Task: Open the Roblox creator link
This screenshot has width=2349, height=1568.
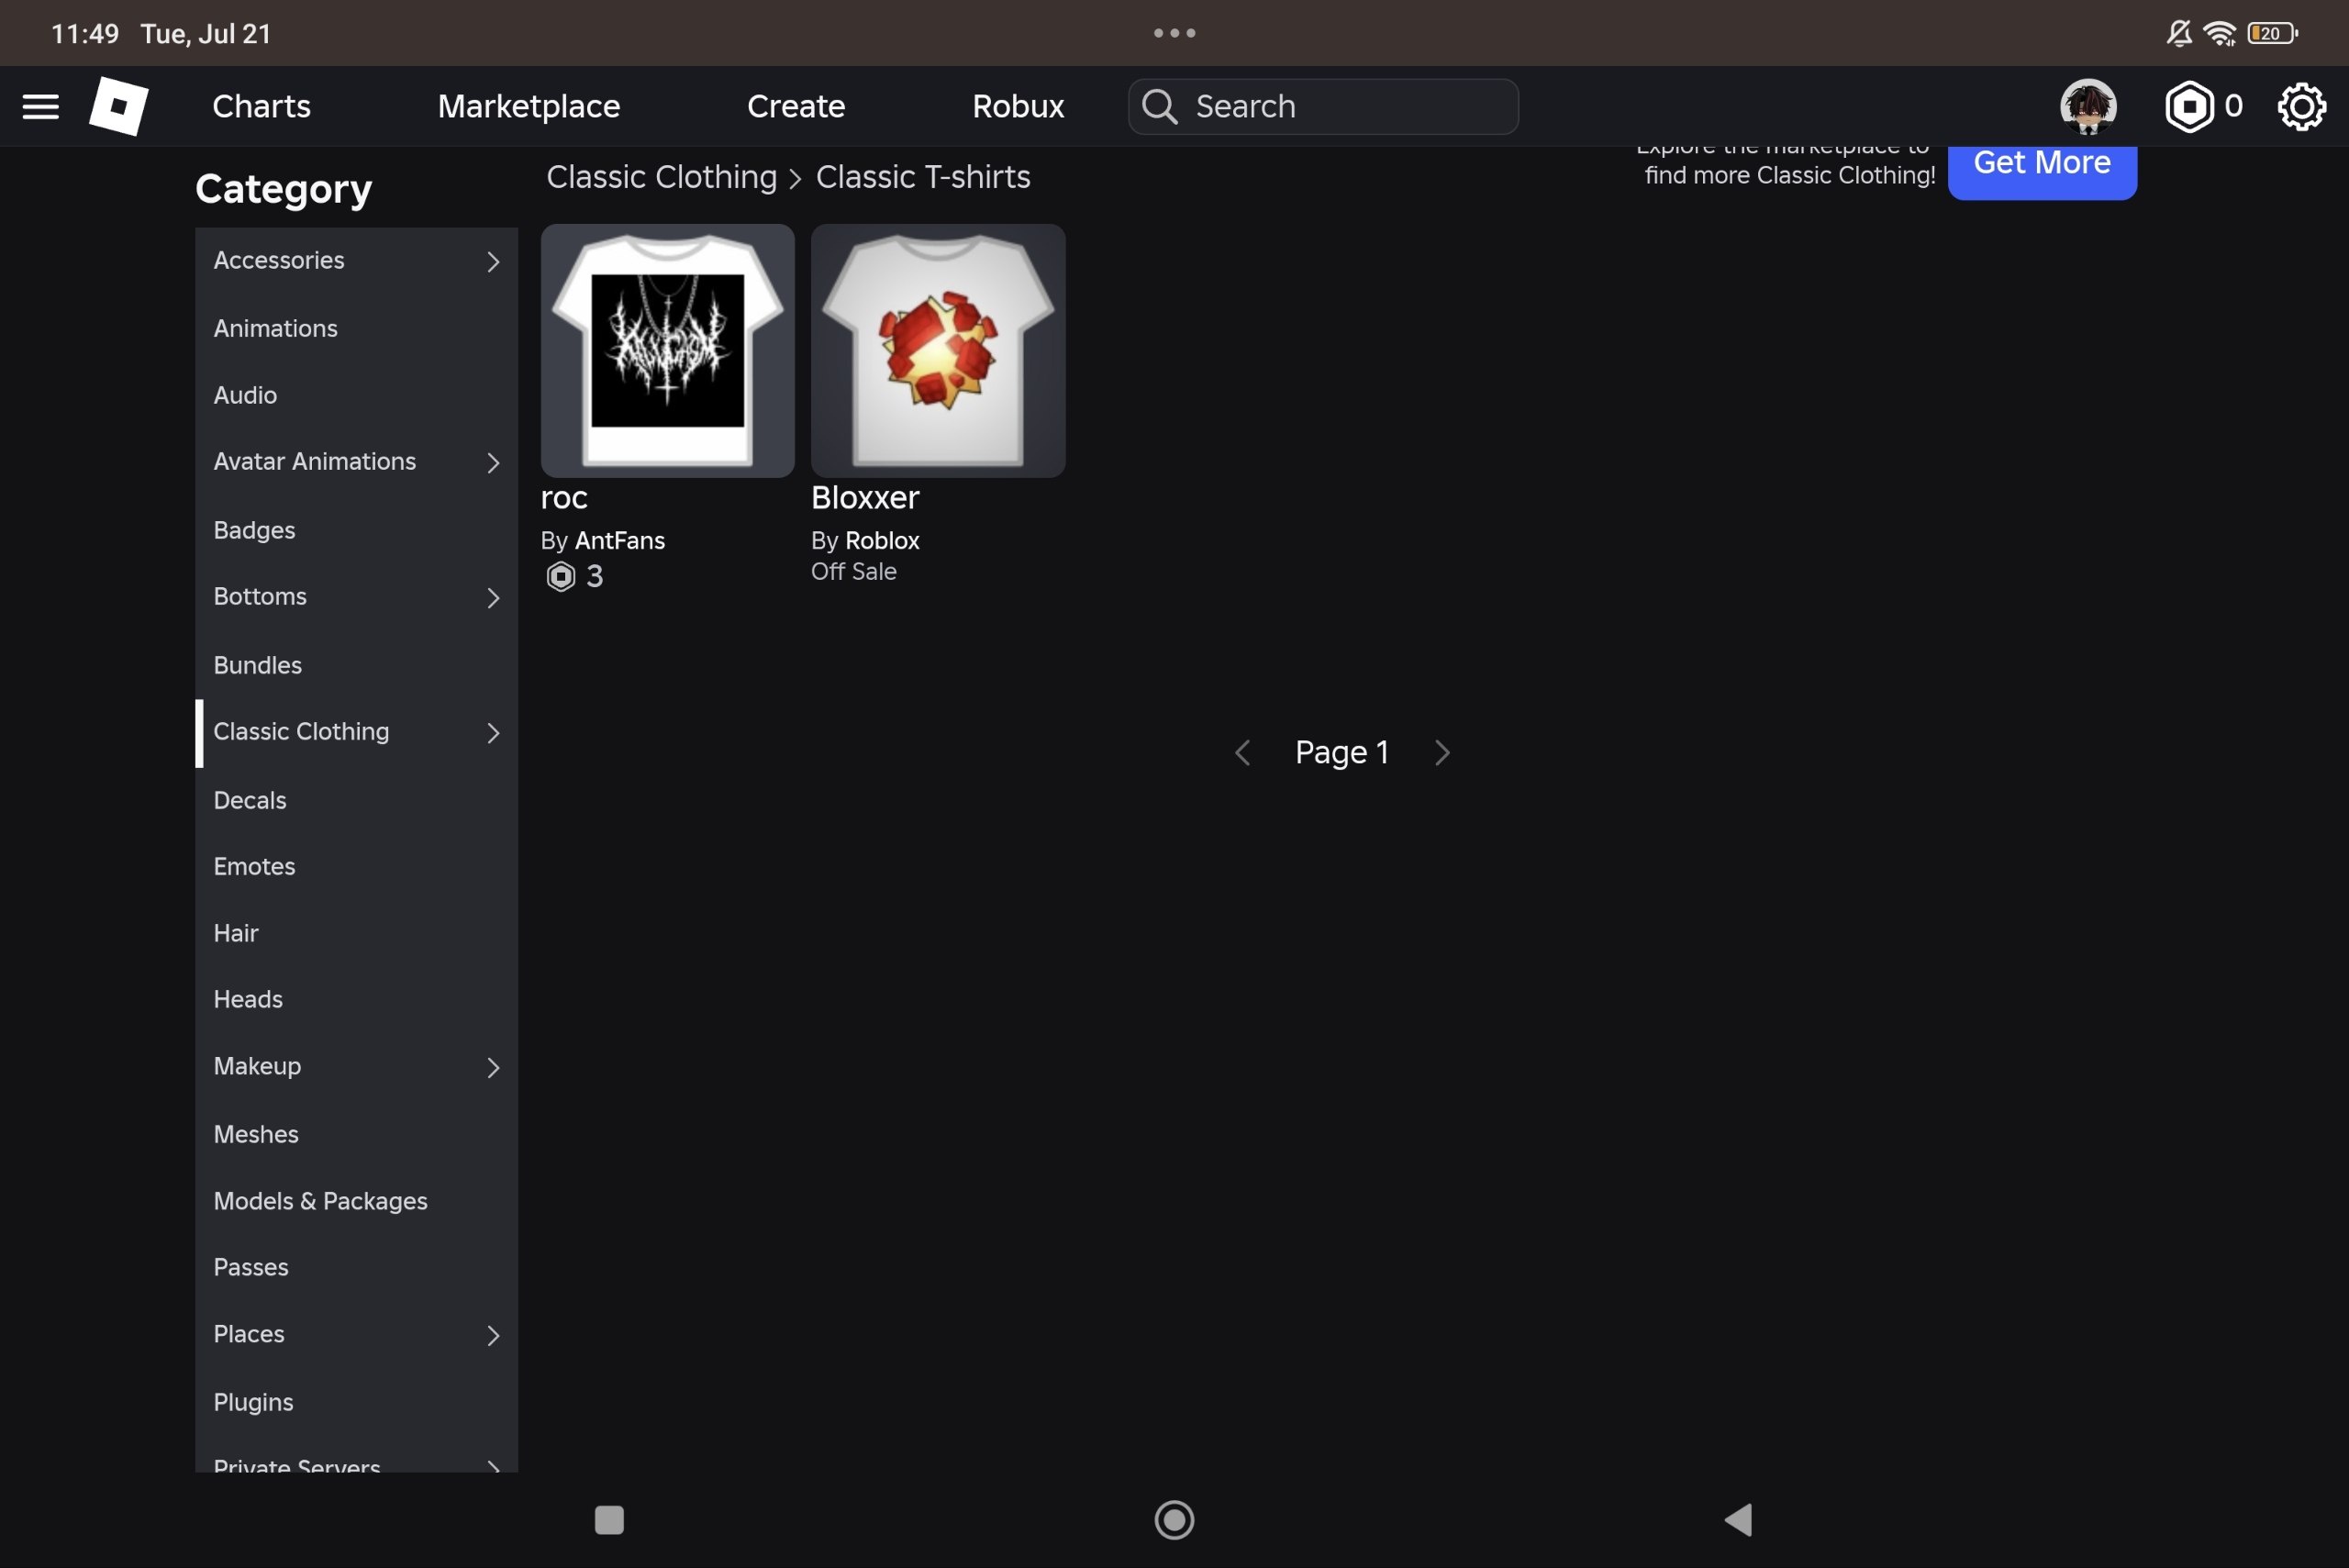Action: click(x=882, y=541)
